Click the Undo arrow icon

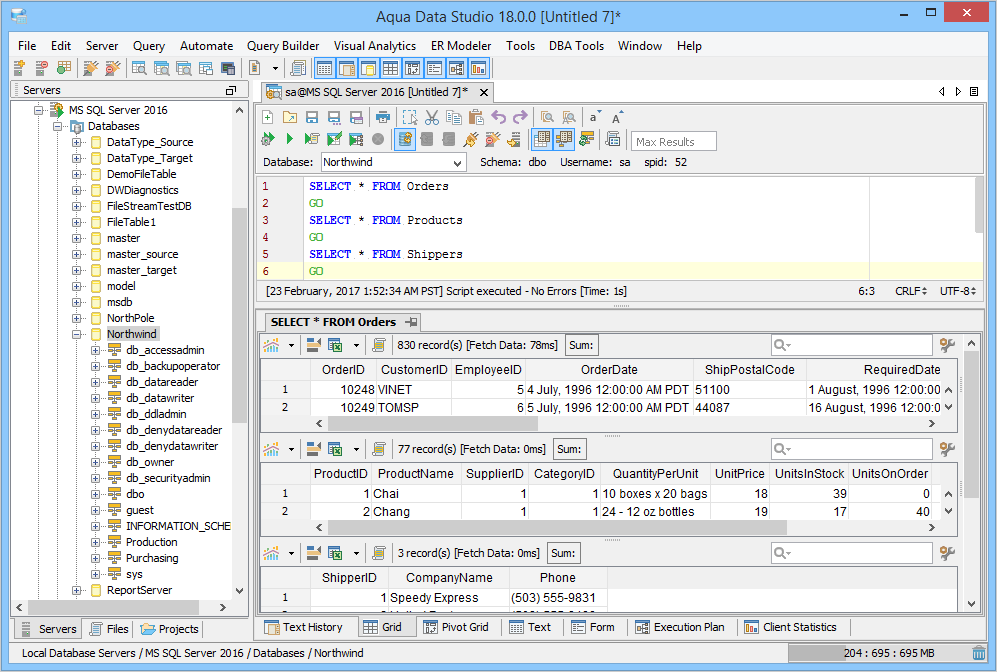(x=498, y=118)
